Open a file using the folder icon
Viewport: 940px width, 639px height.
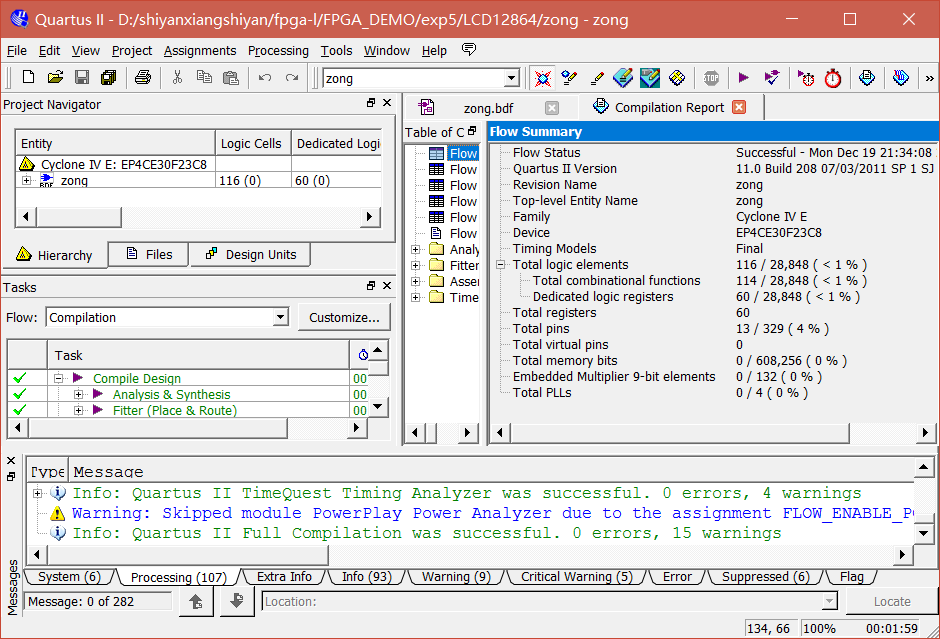coord(55,77)
